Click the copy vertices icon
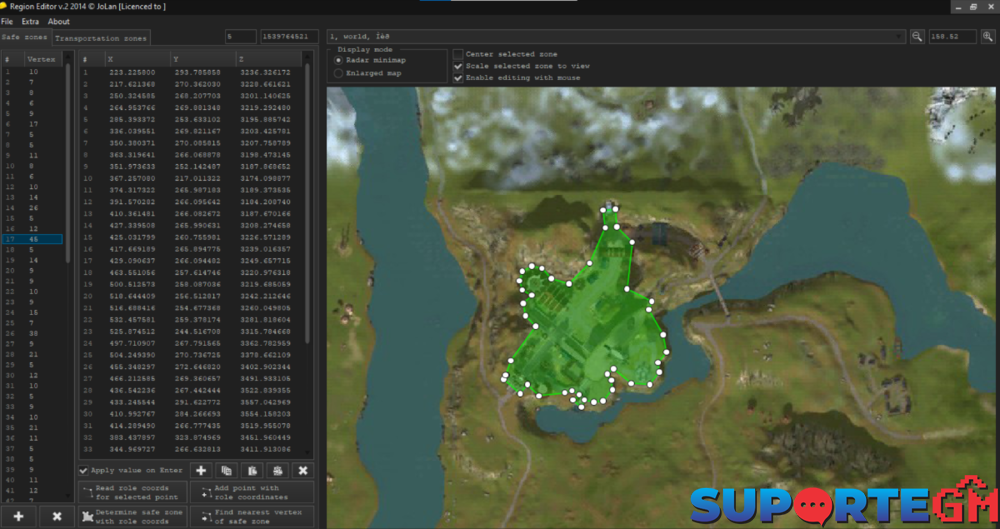The image size is (1000, 529). 226,470
